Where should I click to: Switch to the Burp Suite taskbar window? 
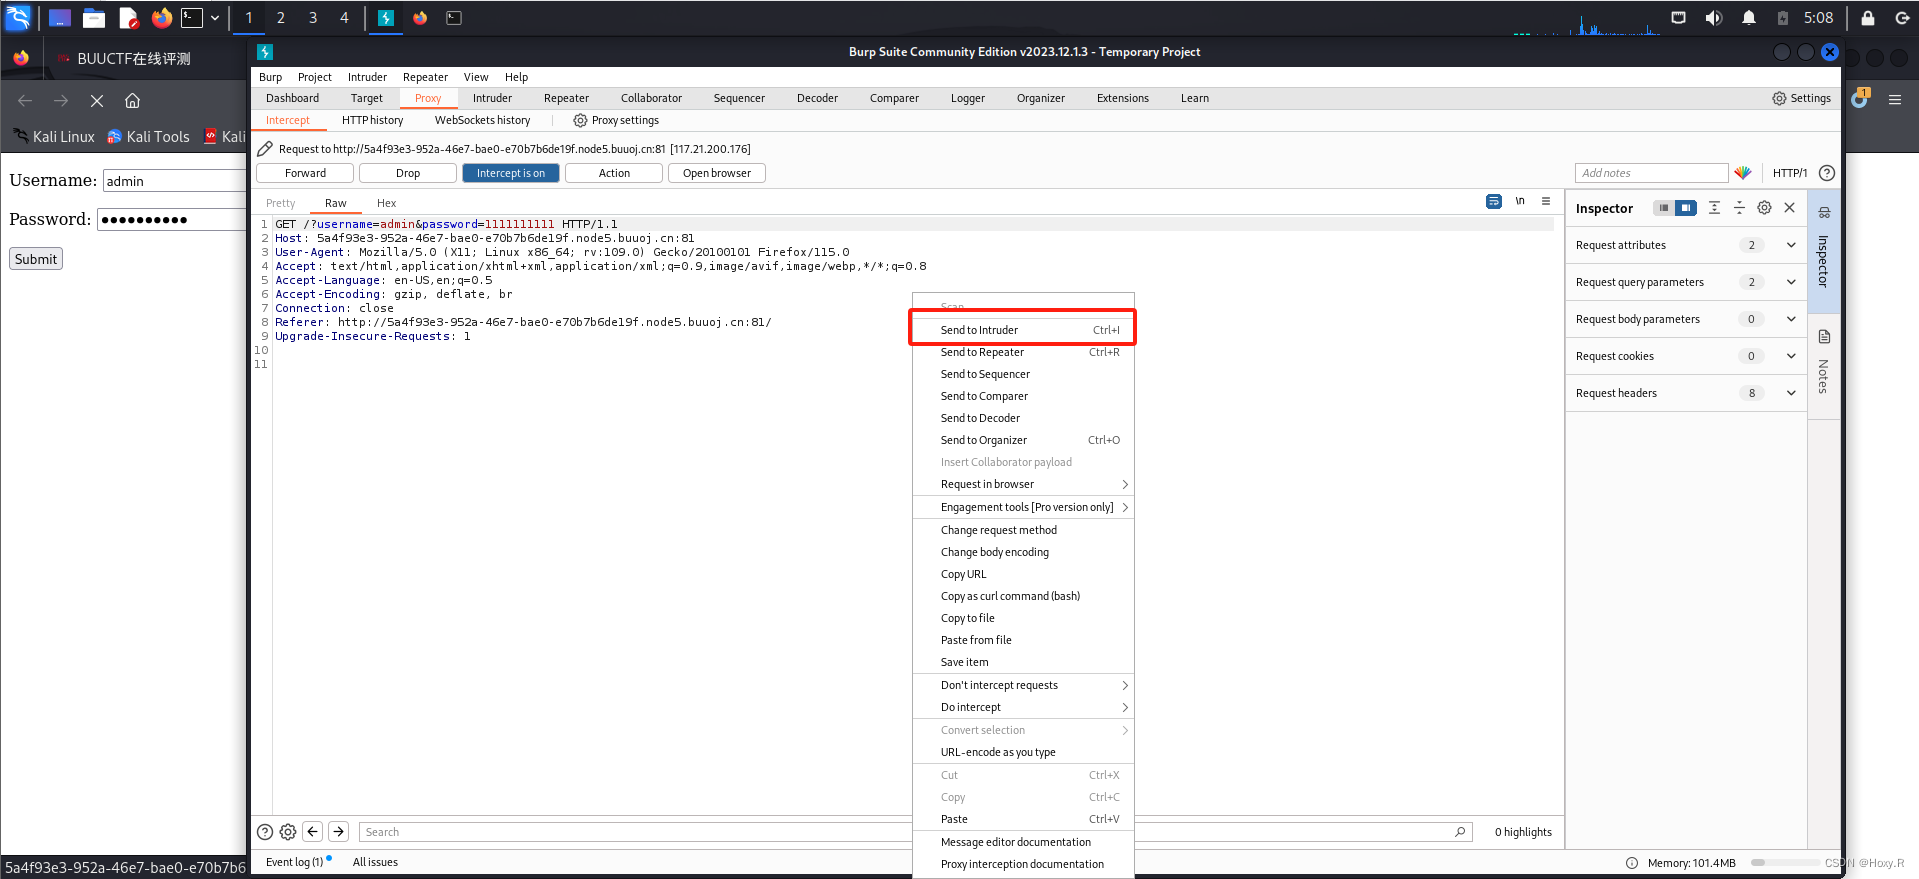point(386,18)
